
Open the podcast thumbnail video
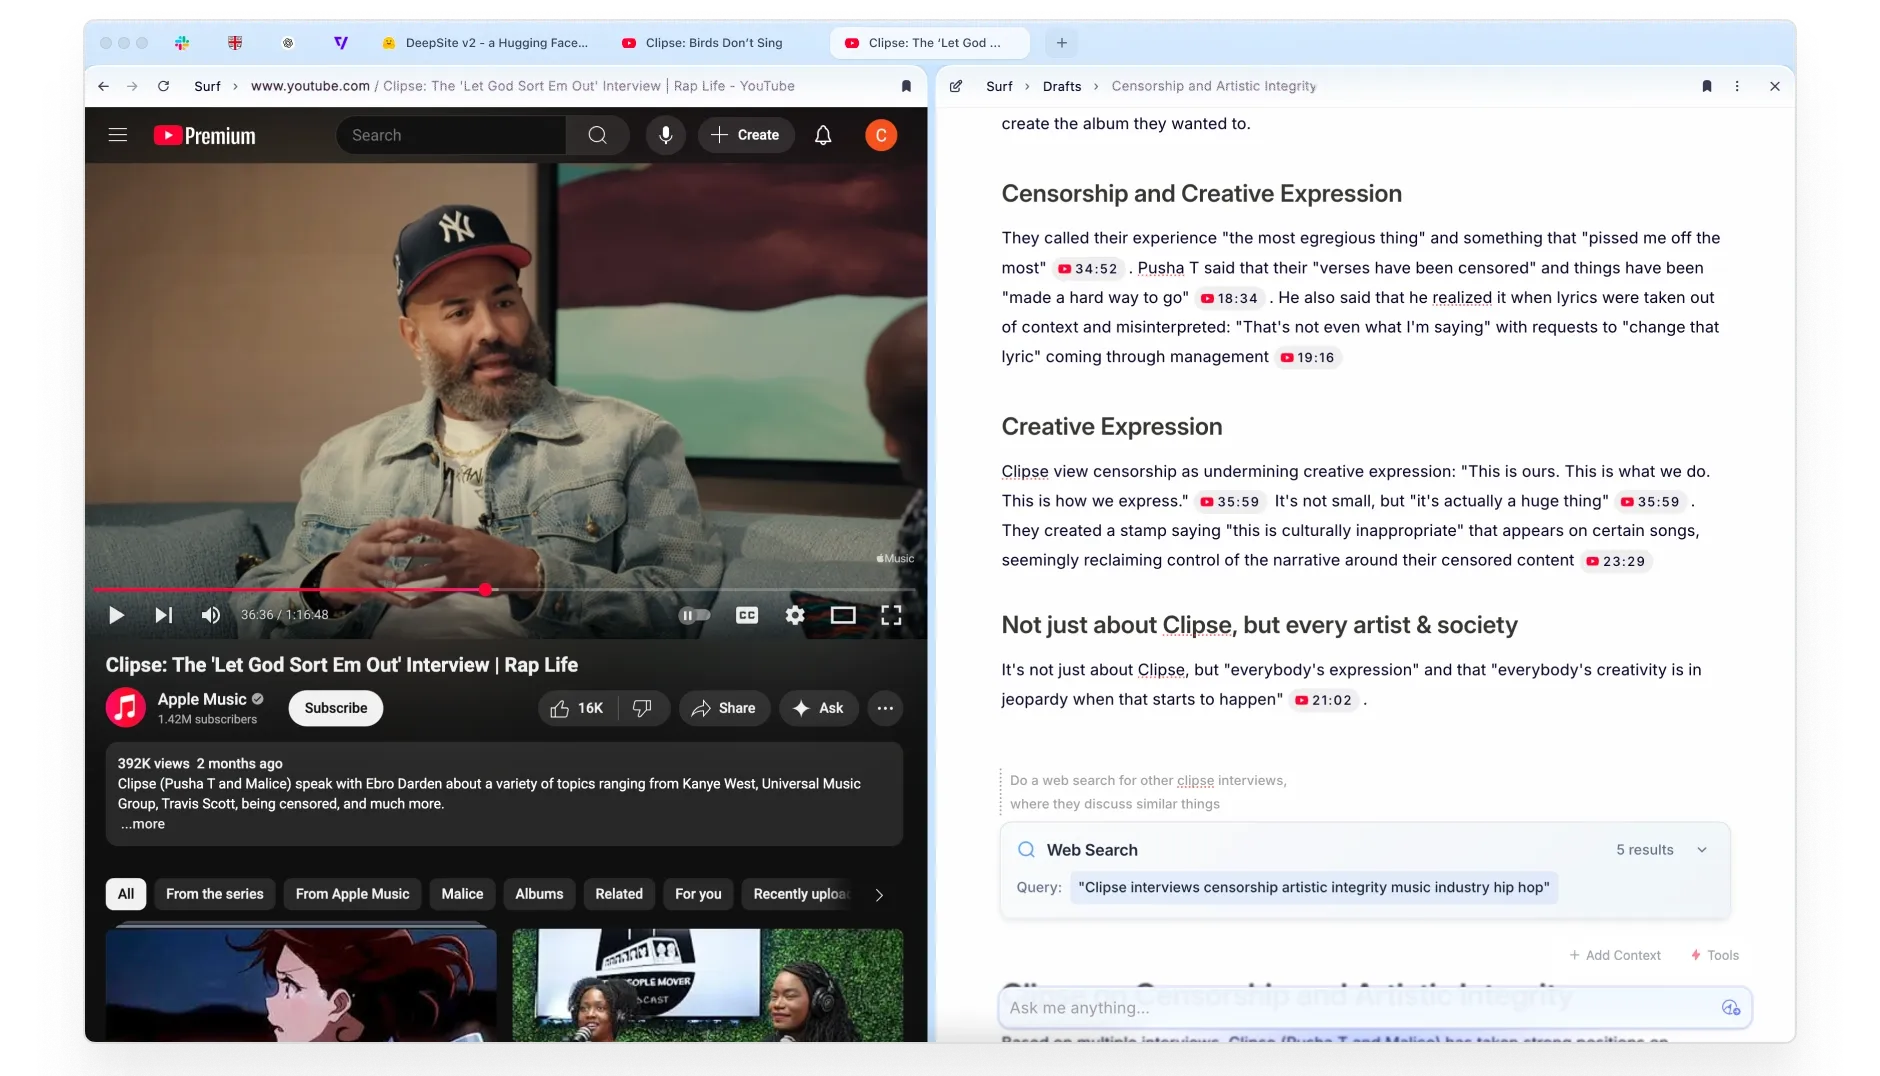point(708,985)
